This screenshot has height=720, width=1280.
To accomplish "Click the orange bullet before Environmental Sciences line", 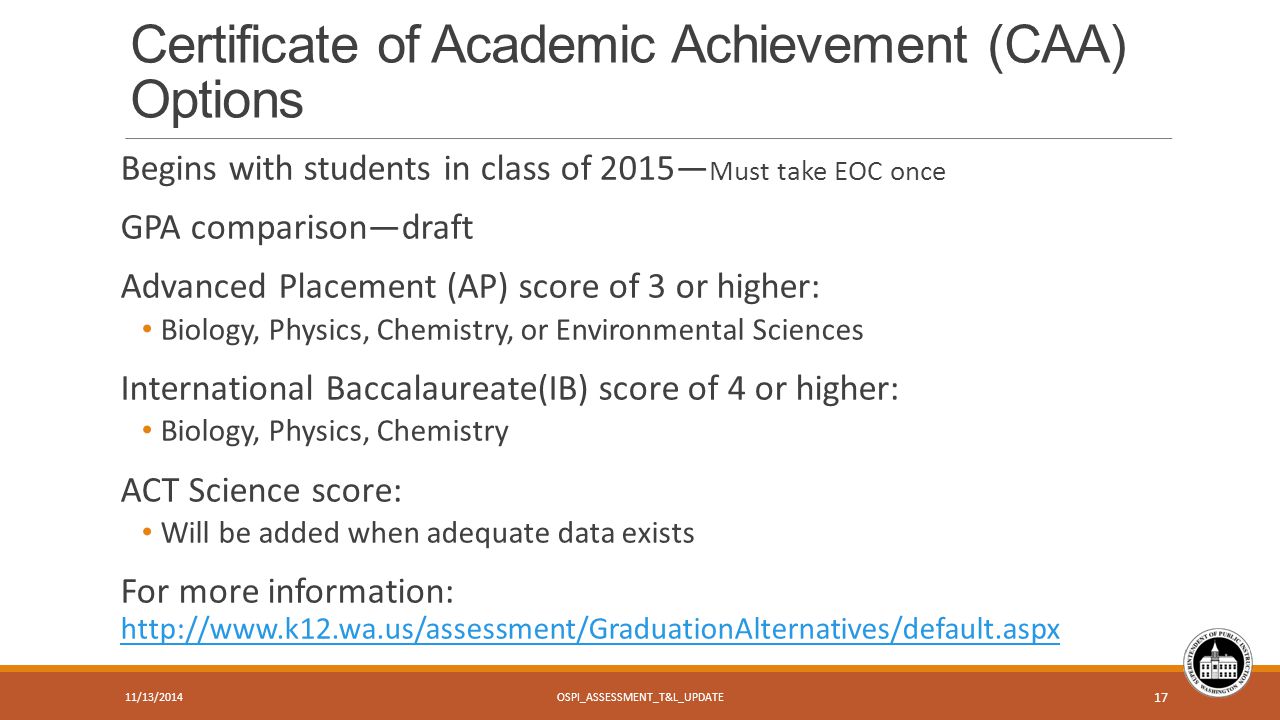I will (x=148, y=329).
